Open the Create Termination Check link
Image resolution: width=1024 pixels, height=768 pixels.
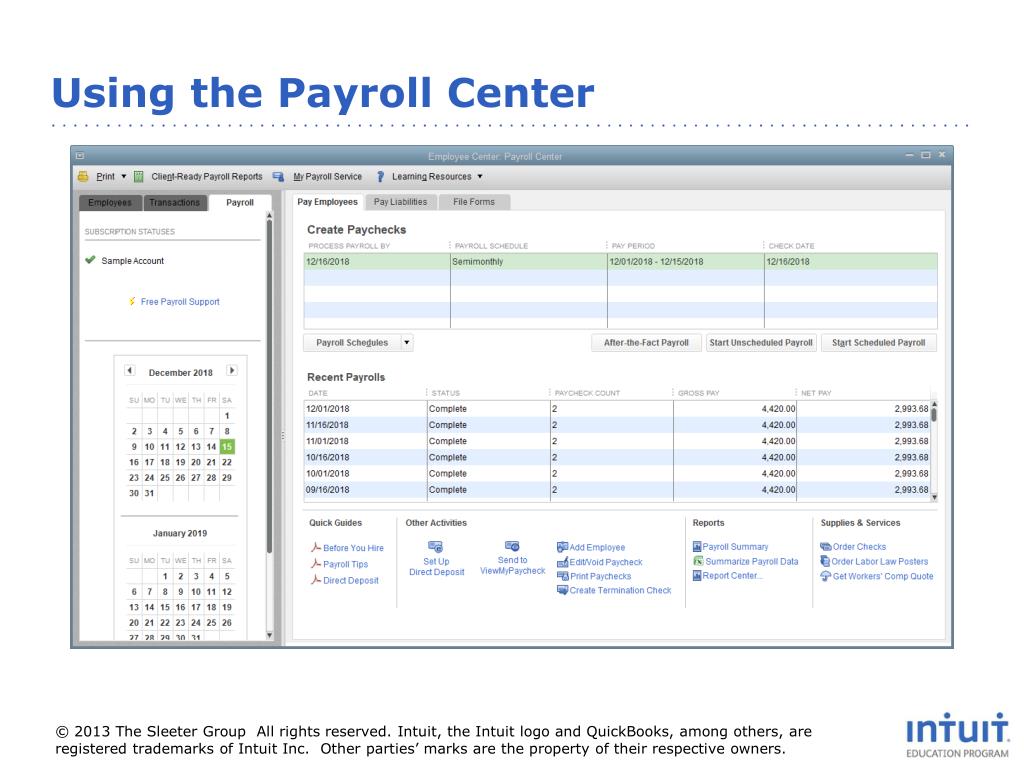tap(620, 590)
